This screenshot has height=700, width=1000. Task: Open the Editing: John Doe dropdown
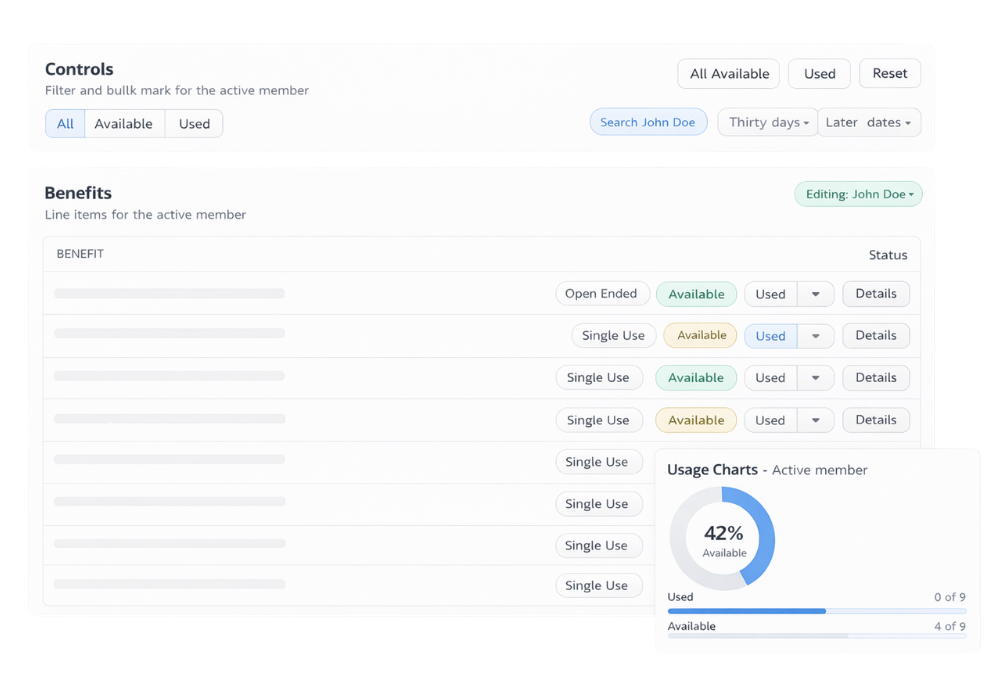[857, 193]
